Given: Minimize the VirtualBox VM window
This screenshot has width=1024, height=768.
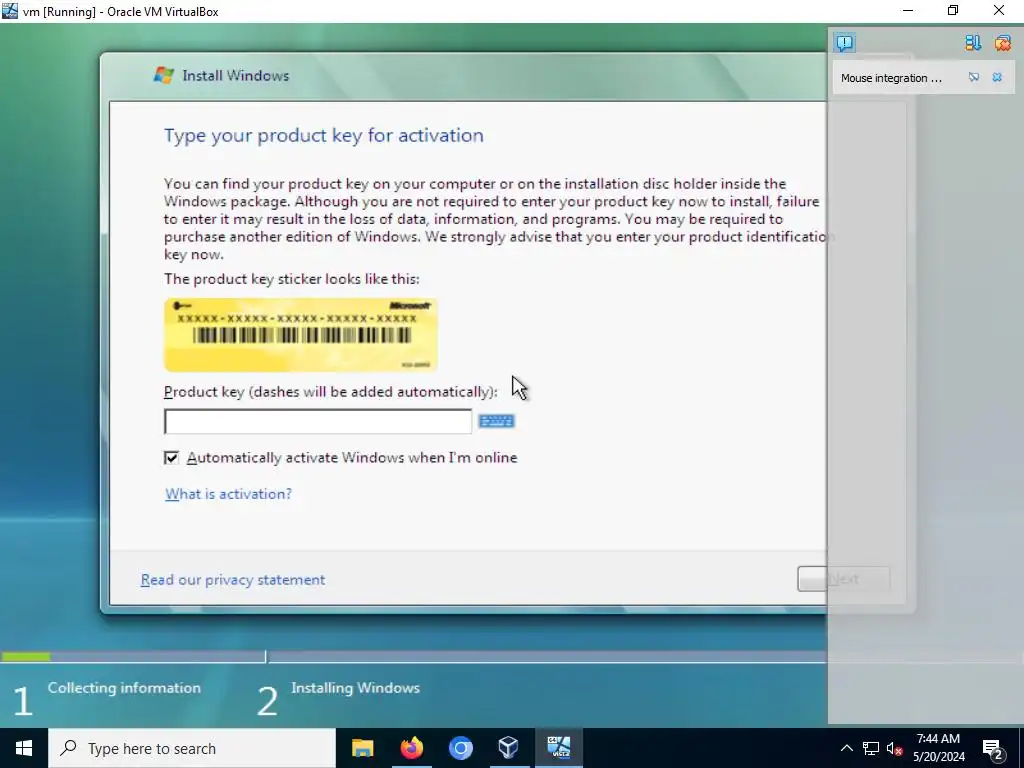Looking at the screenshot, I should point(908,10).
